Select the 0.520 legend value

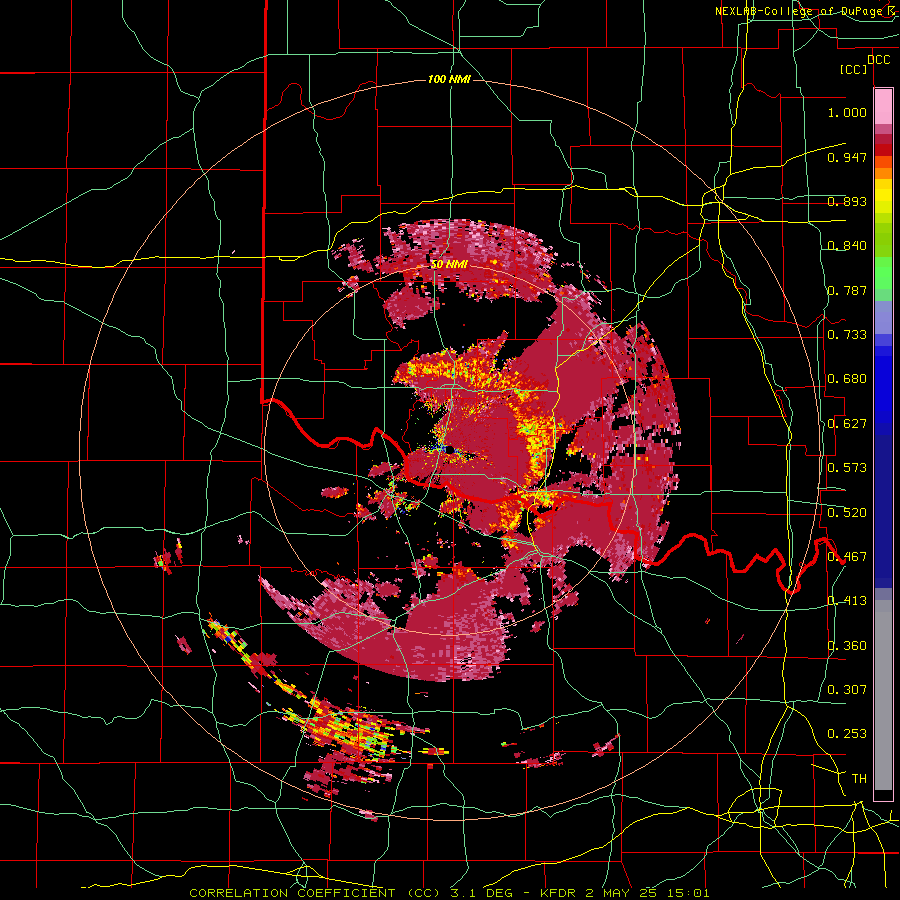pos(847,512)
